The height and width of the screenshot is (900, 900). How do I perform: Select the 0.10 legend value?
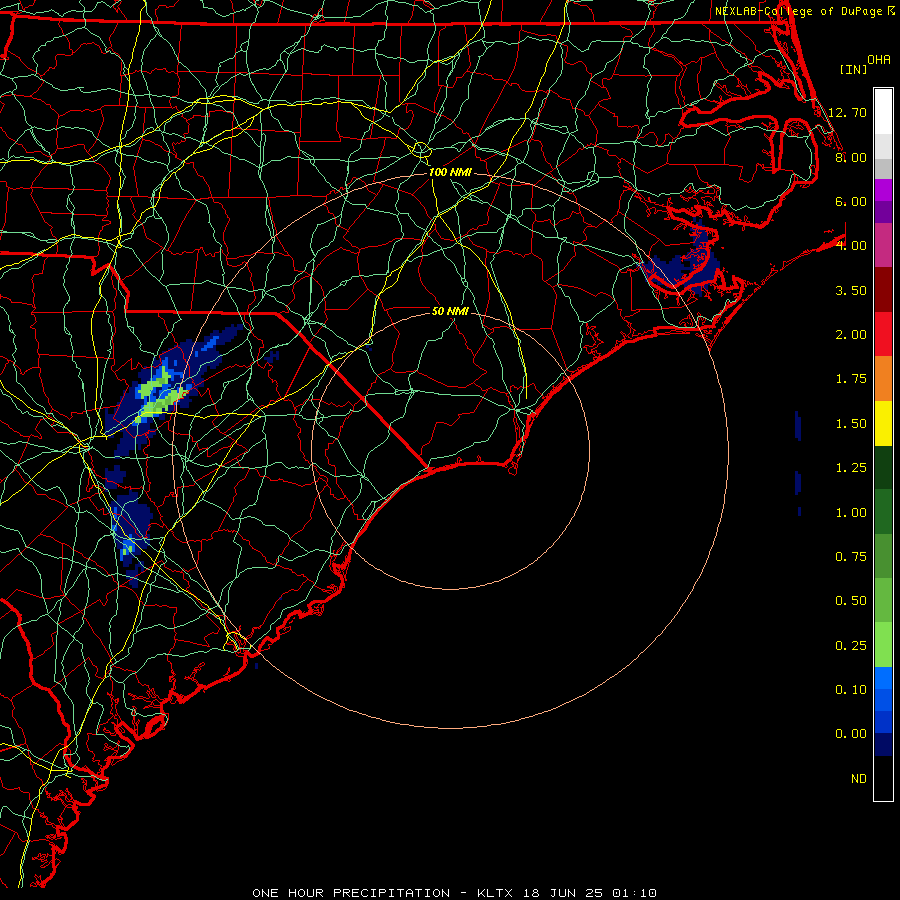(x=851, y=690)
